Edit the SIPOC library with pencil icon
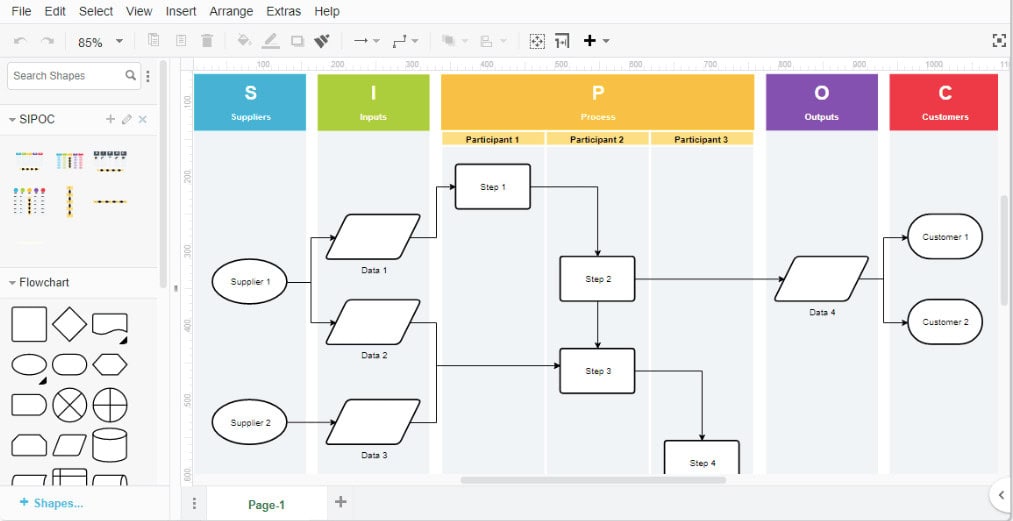This screenshot has width=1013, height=521. [x=127, y=119]
